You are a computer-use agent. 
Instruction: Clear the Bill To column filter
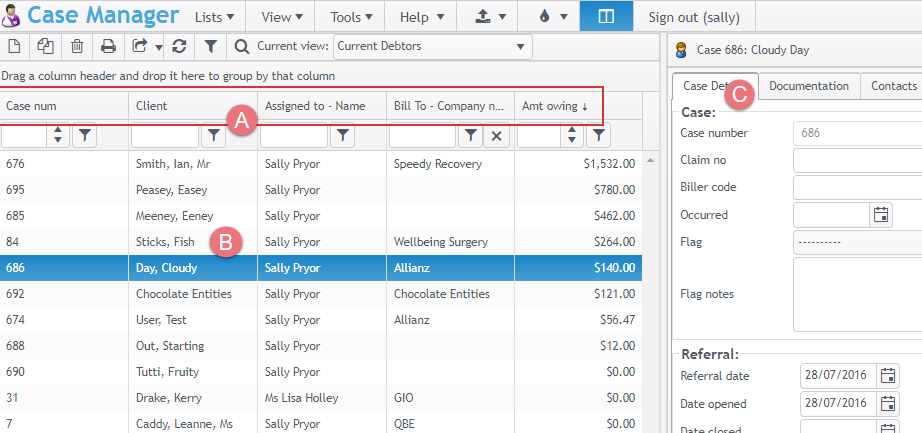tap(497, 136)
